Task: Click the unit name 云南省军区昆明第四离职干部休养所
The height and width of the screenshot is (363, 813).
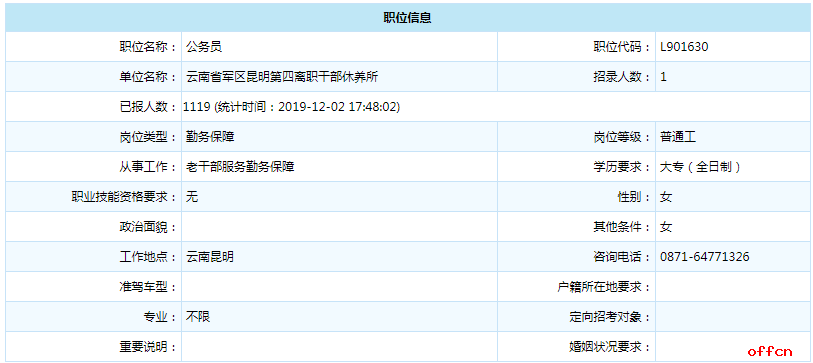Action: (x=283, y=77)
